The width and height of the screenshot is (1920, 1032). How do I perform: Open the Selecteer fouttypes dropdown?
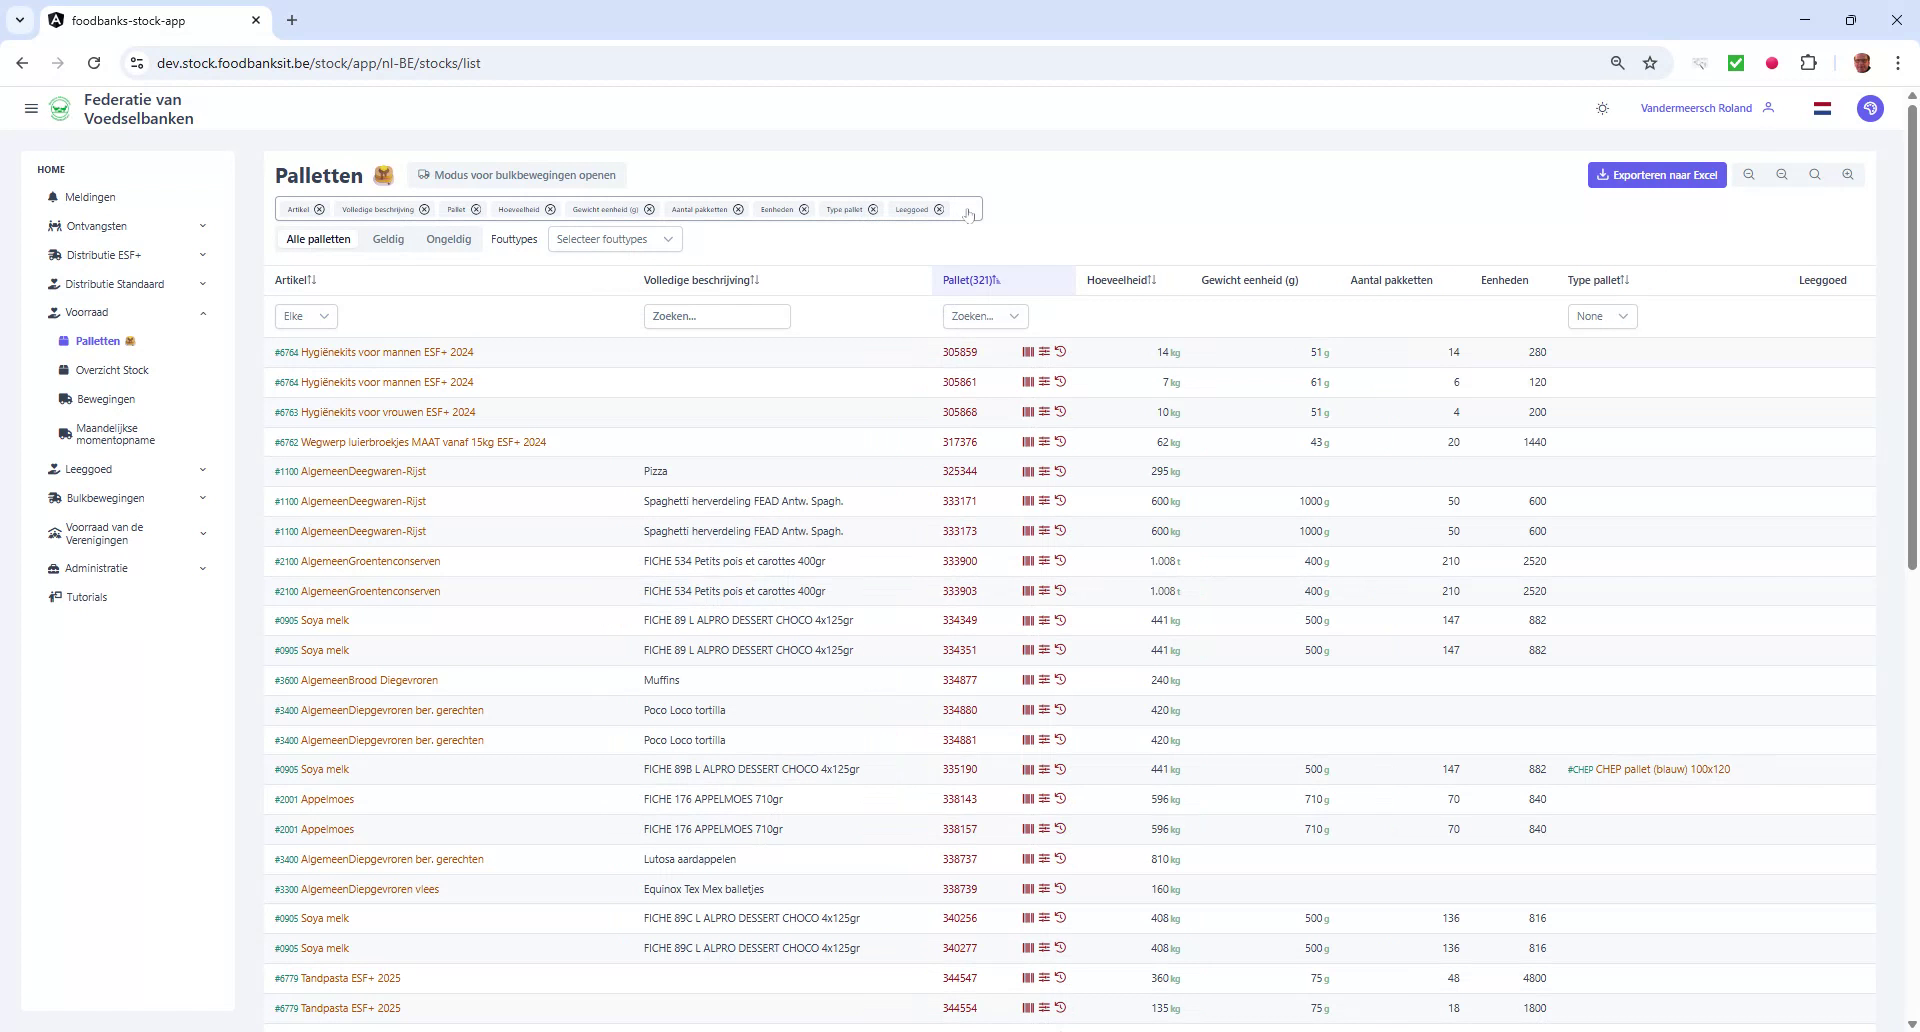coord(614,239)
